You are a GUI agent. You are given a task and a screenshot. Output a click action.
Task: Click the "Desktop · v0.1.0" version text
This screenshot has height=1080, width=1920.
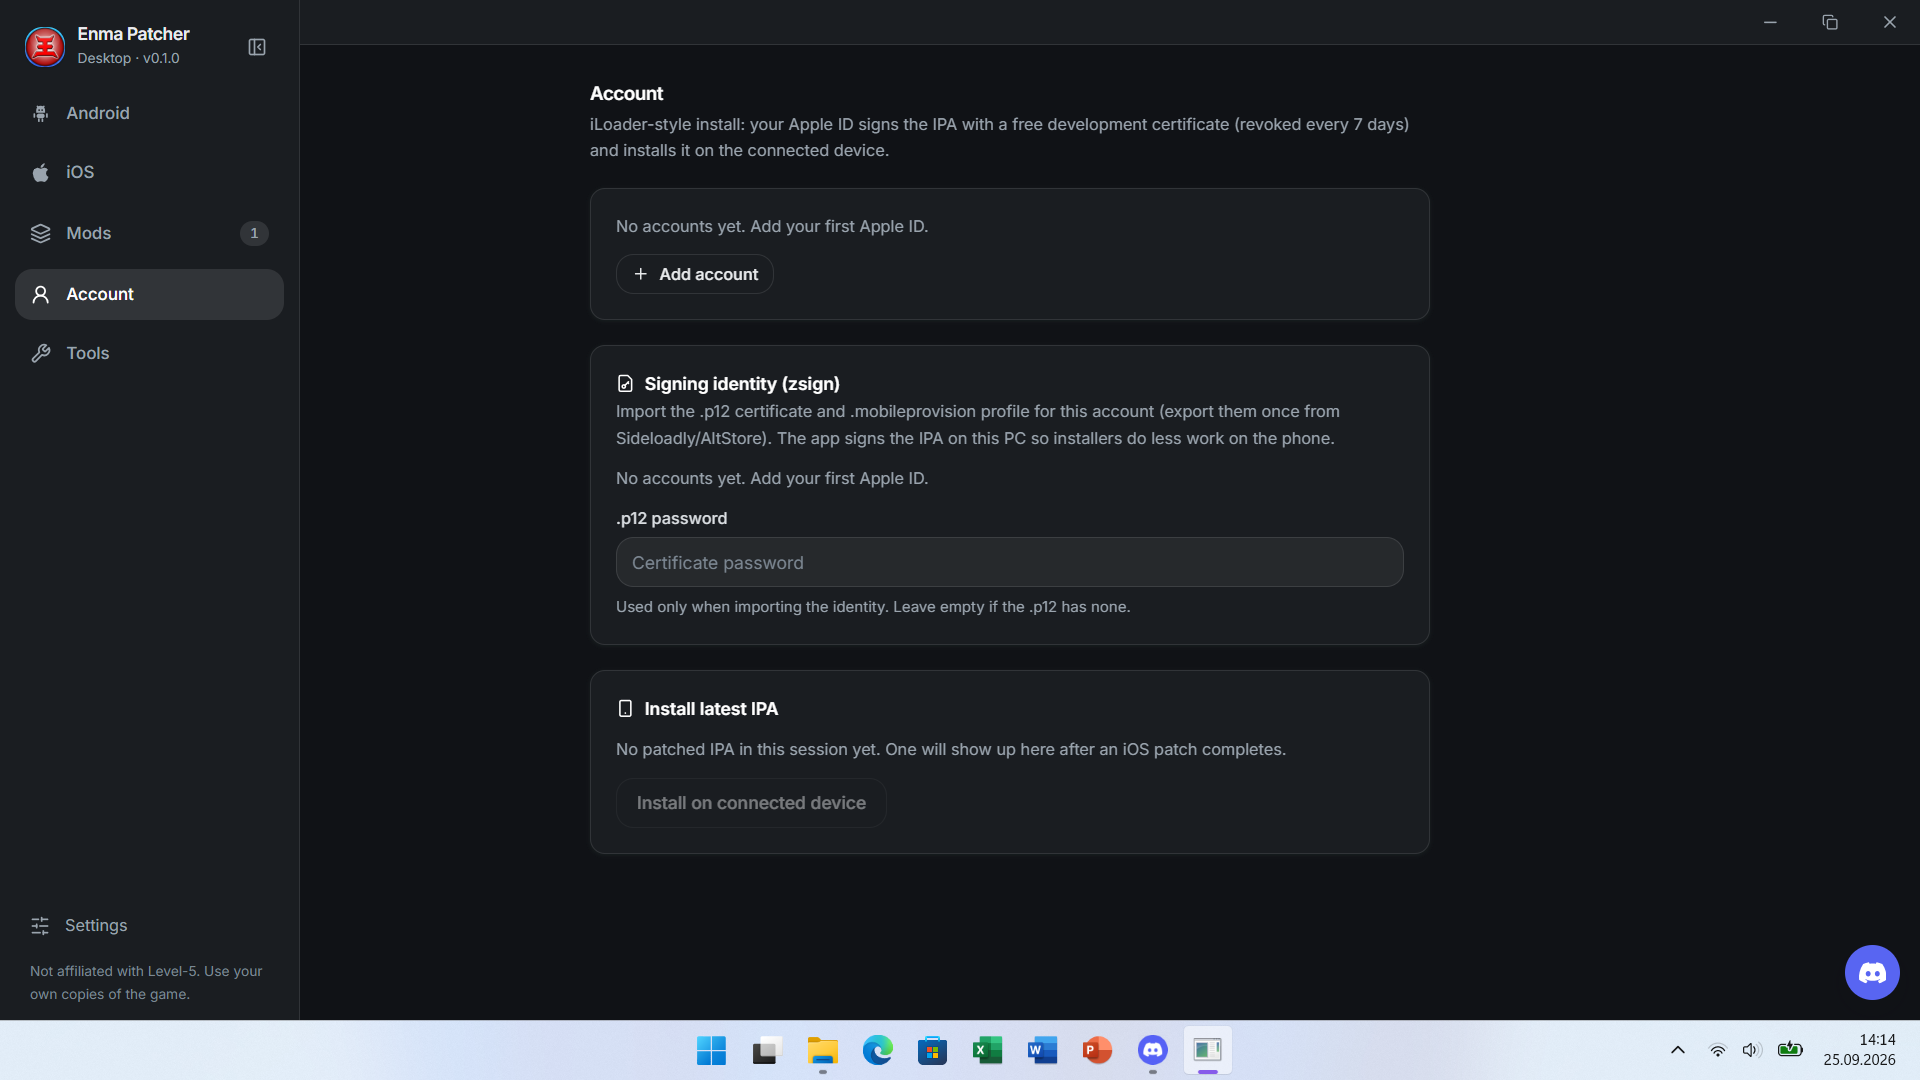coord(128,58)
